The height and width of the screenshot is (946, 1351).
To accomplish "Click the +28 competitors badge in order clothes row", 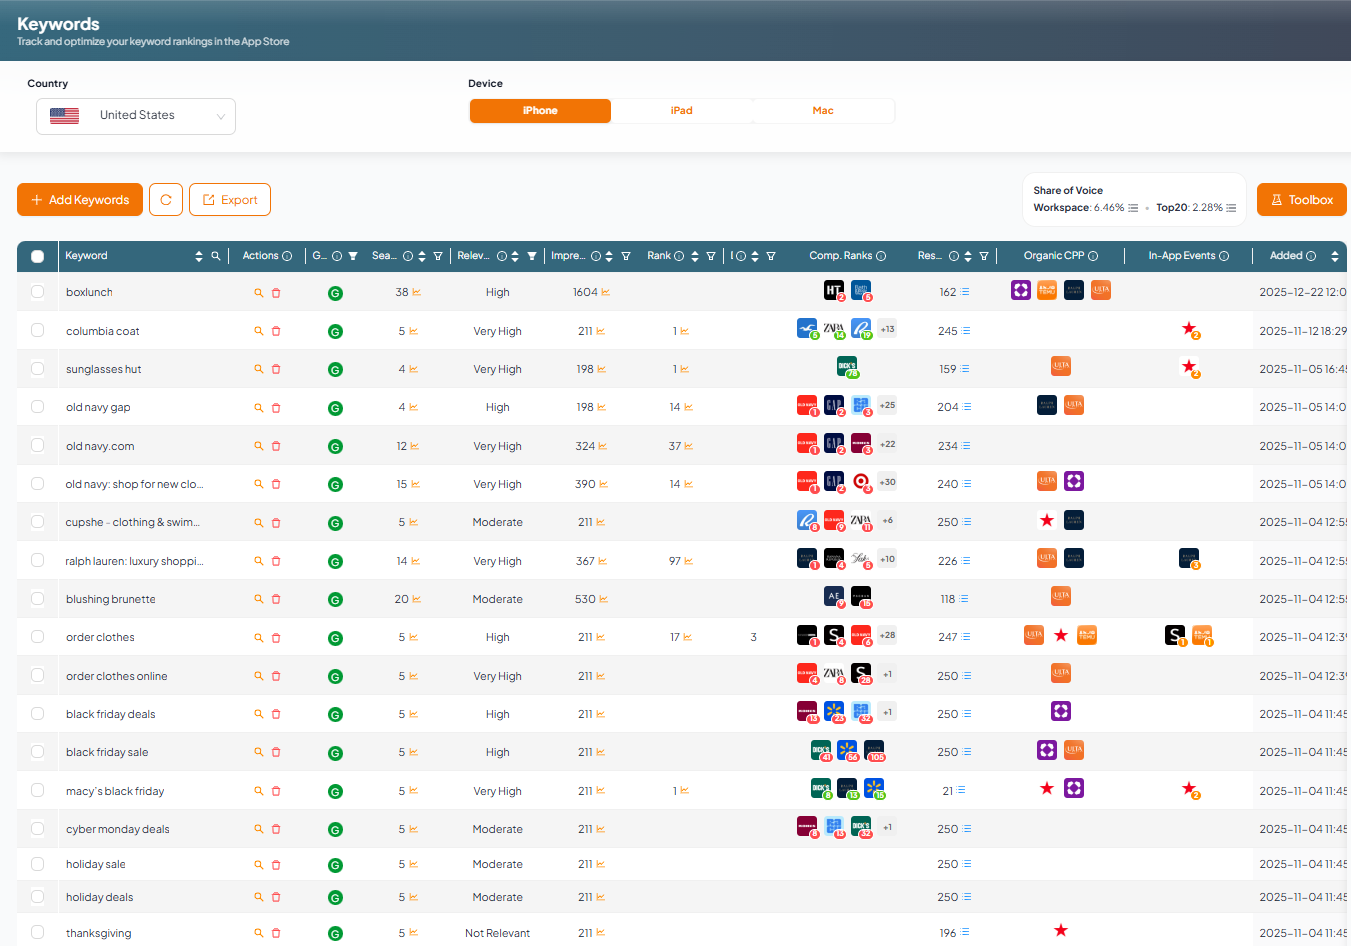I will click(887, 635).
